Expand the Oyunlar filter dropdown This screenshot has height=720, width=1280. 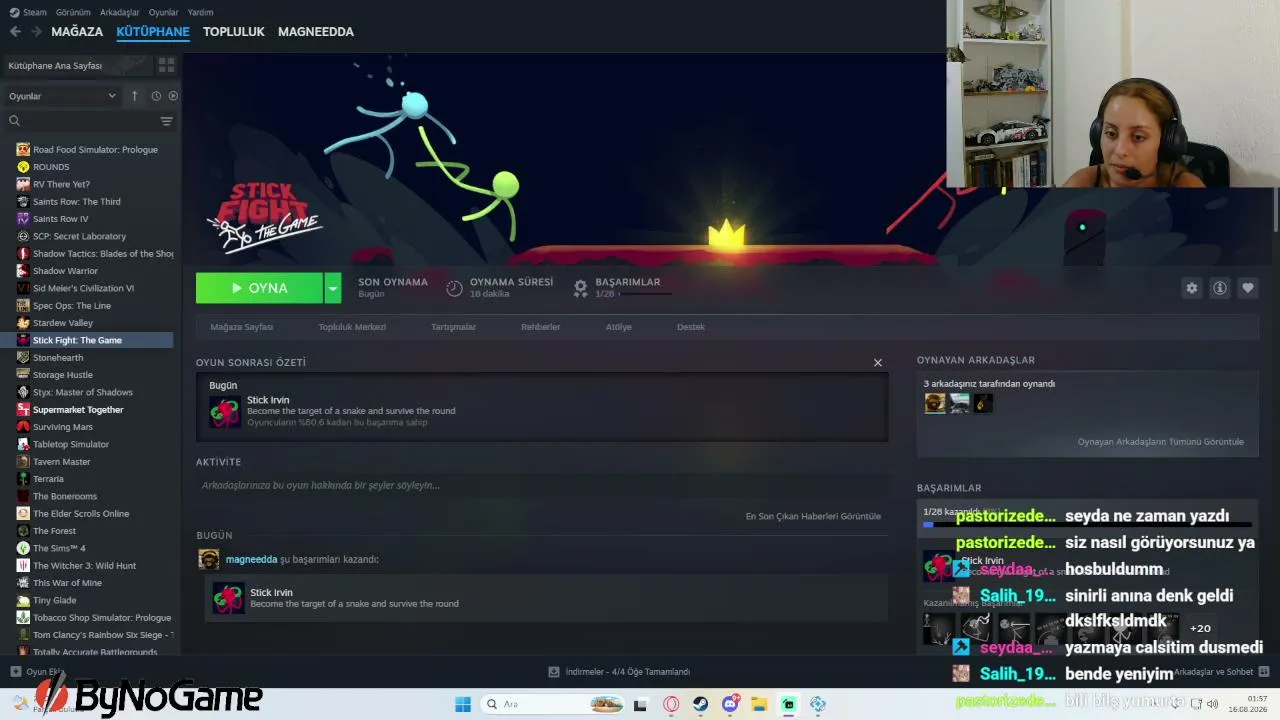[63, 96]
